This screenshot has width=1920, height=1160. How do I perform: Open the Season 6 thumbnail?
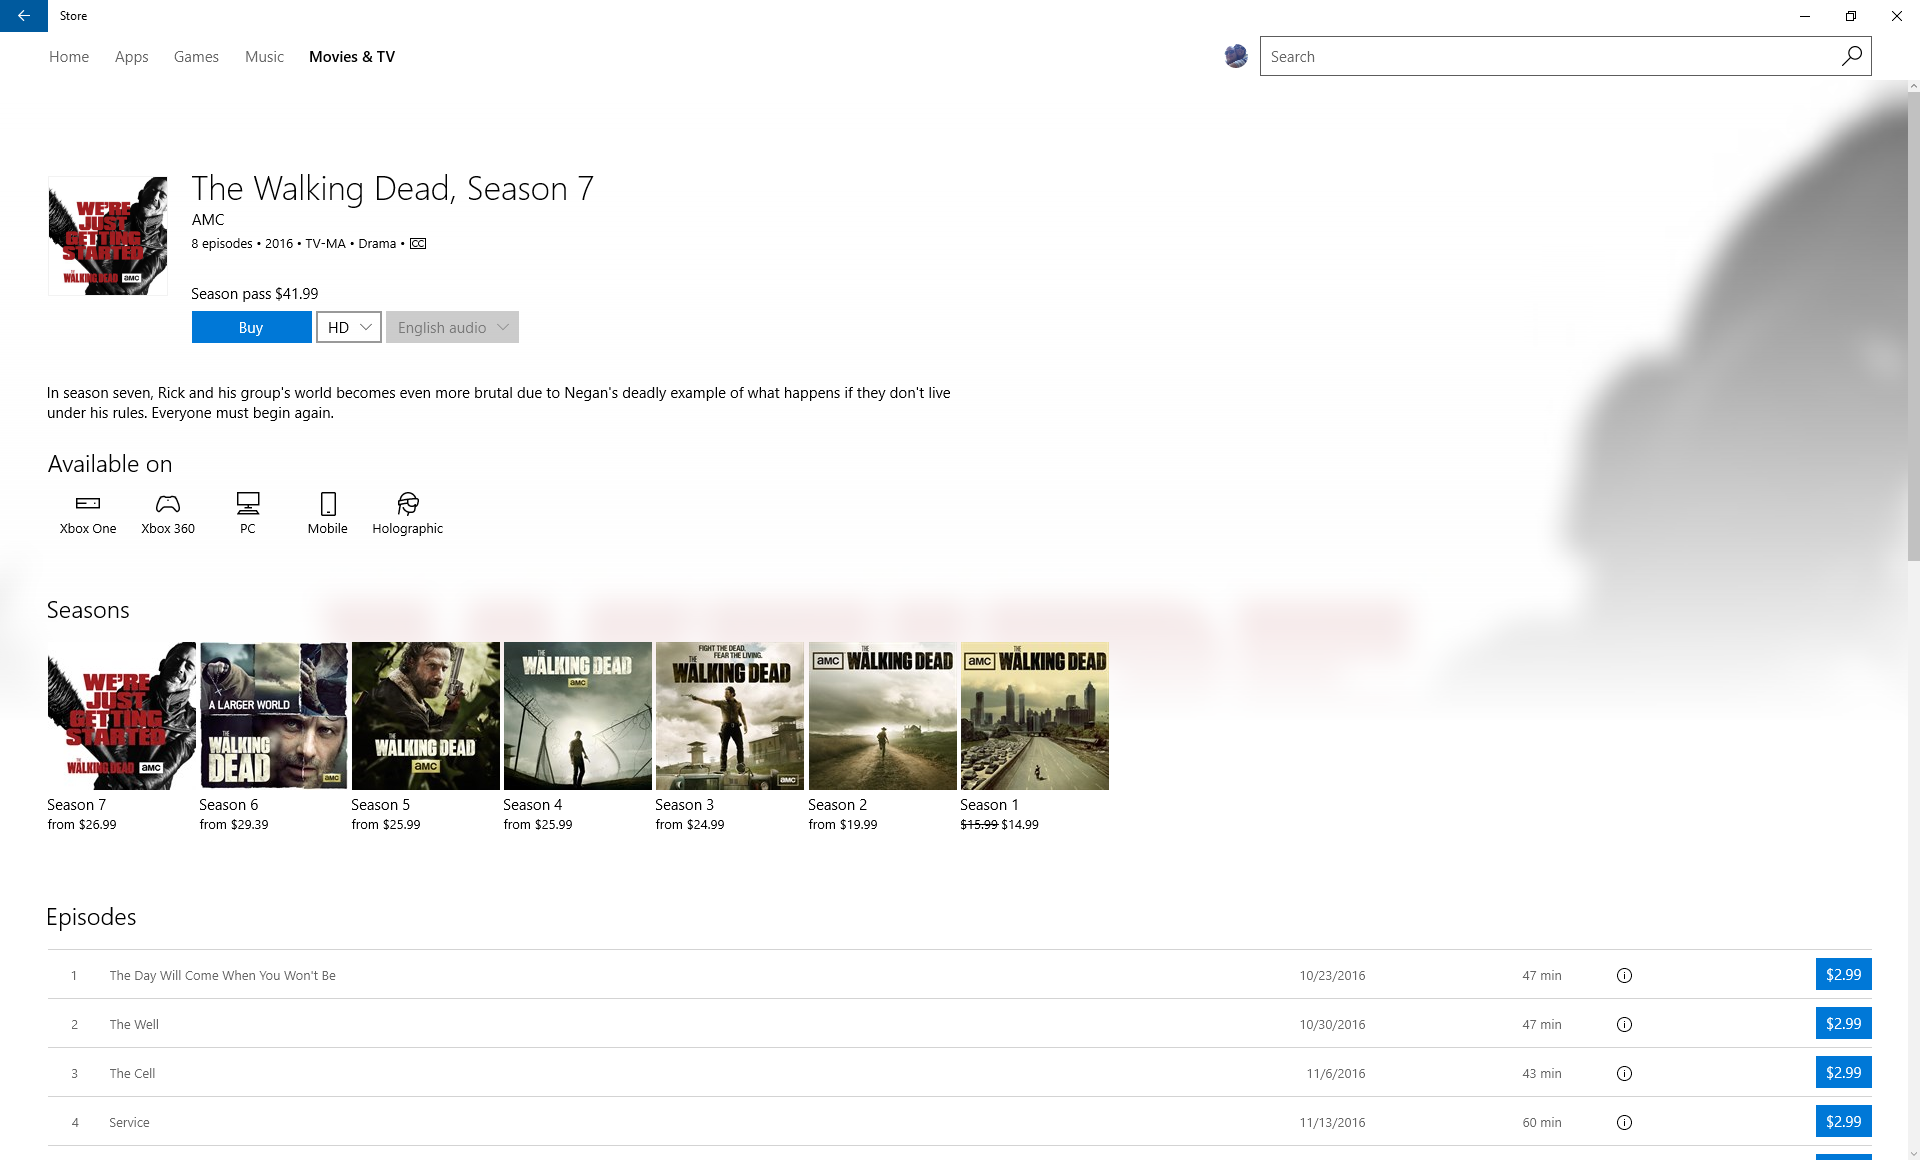274,716
